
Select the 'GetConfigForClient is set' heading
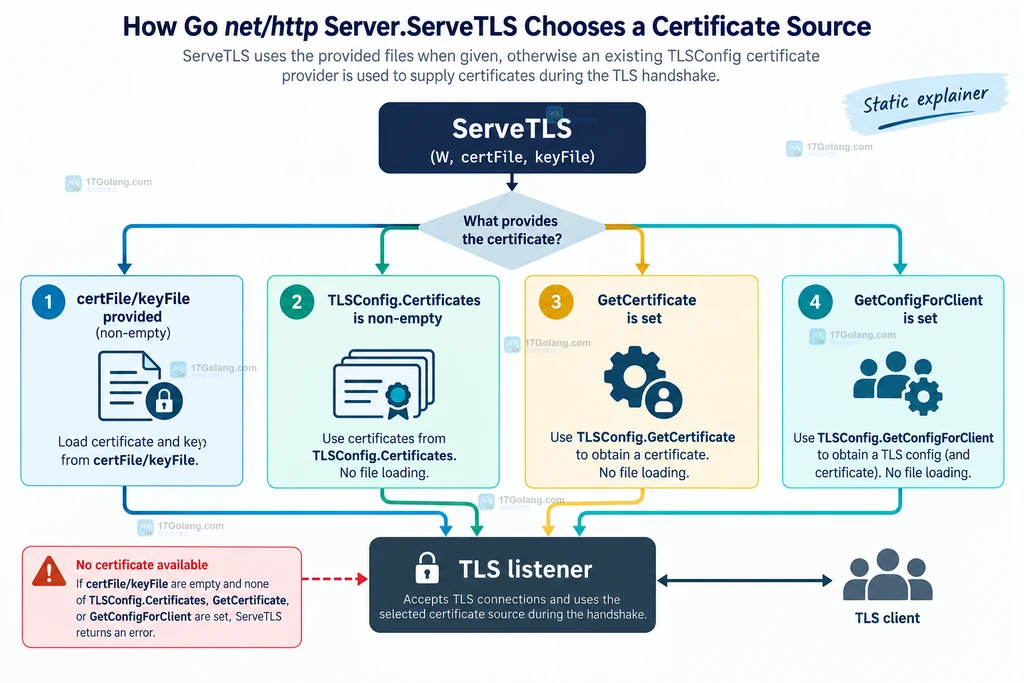click(918, 310)
